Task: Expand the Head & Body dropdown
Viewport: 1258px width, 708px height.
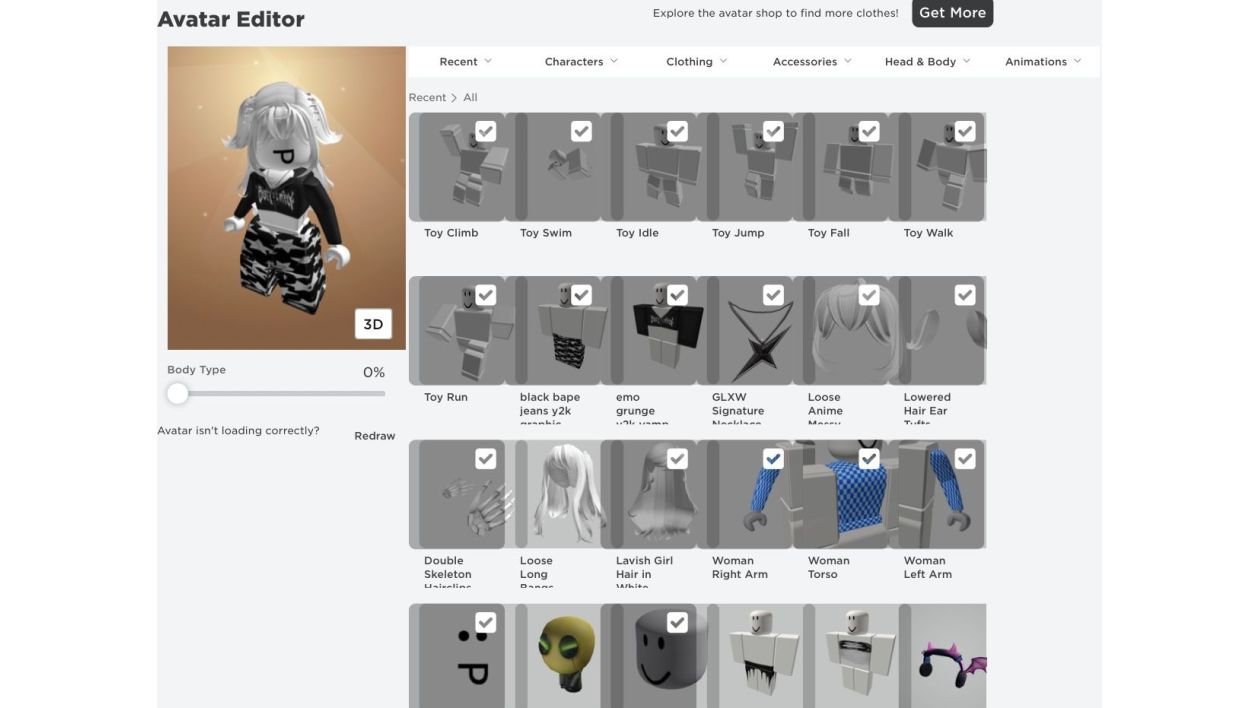Action: (927, 61)
